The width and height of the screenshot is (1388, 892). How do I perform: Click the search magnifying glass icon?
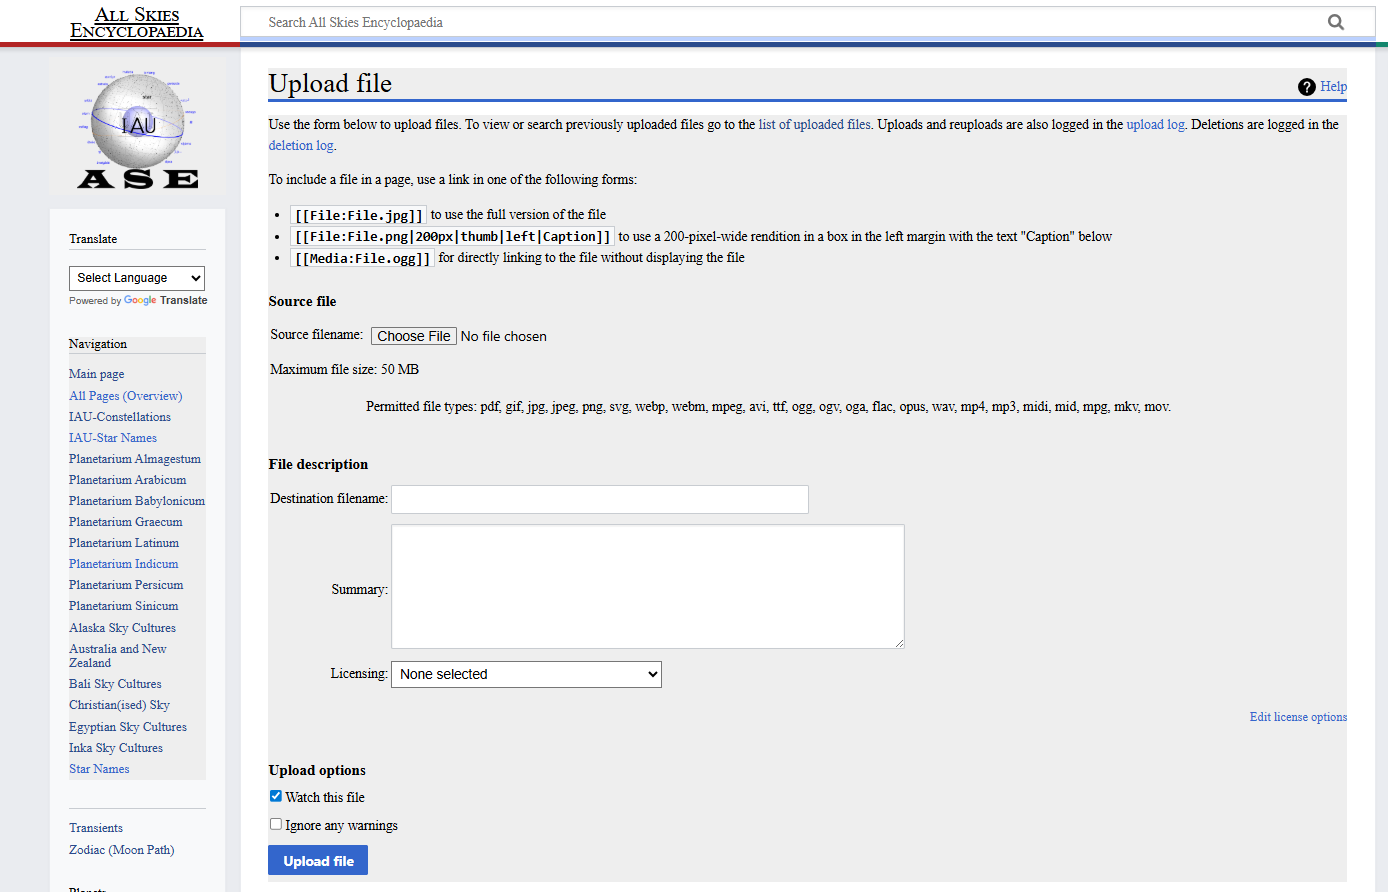coord(1335,22)
